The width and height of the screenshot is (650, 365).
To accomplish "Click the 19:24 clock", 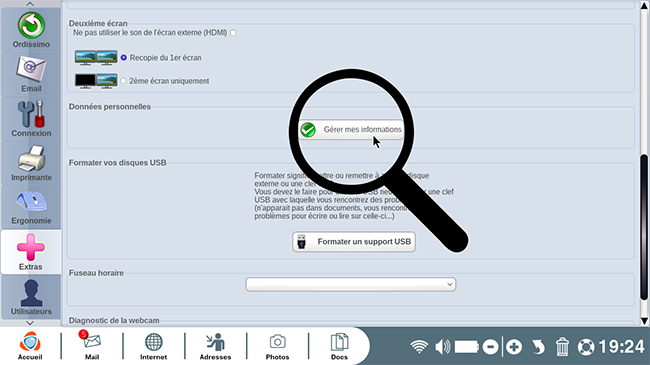I will 621,347.
